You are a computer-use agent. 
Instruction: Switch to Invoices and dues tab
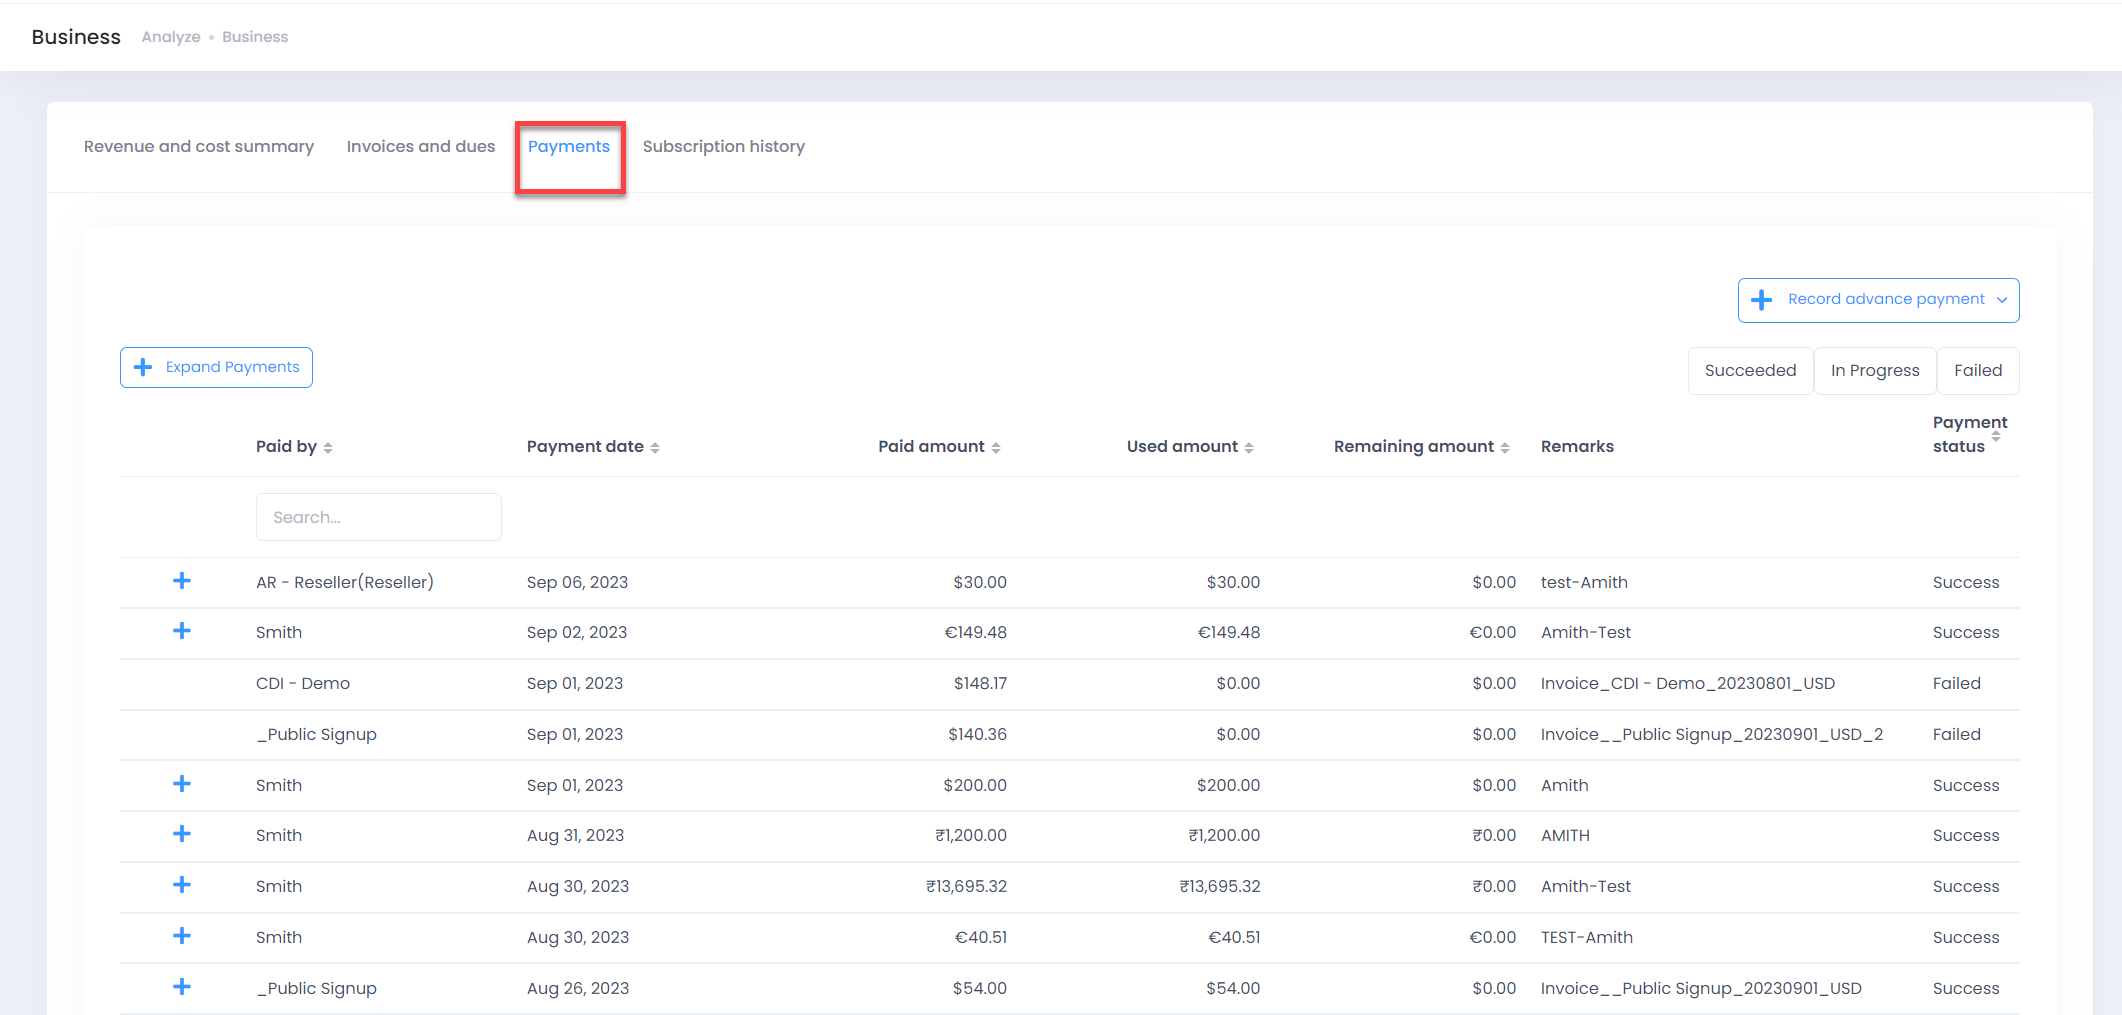[x=421, y=146]
